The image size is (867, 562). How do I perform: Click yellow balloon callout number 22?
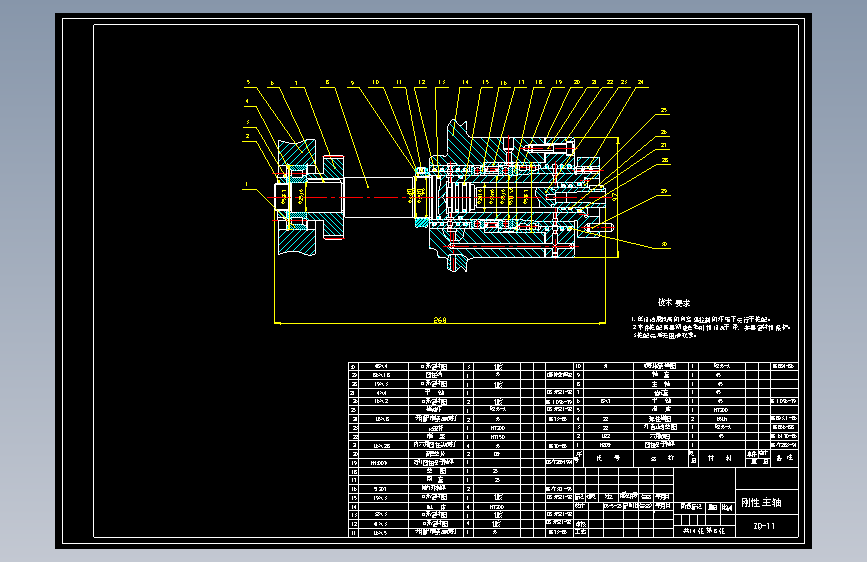click(610, 82)
